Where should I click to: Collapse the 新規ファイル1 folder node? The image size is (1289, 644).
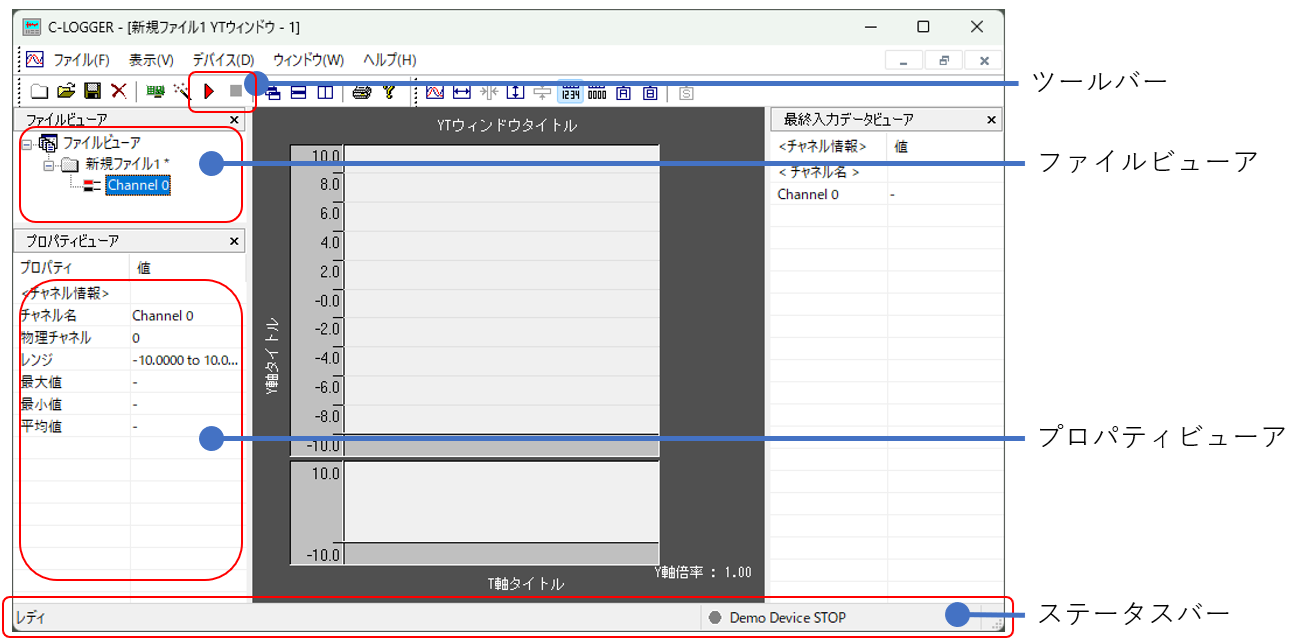[48, 165]
